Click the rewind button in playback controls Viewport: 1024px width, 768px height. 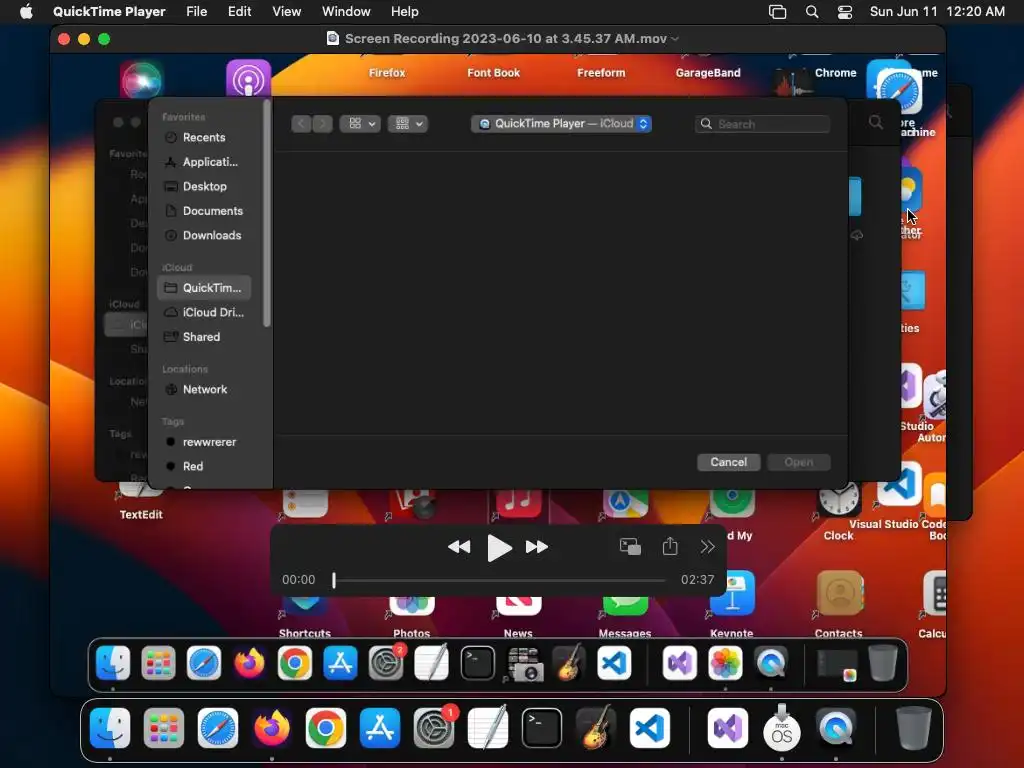(x=459, y=547)
